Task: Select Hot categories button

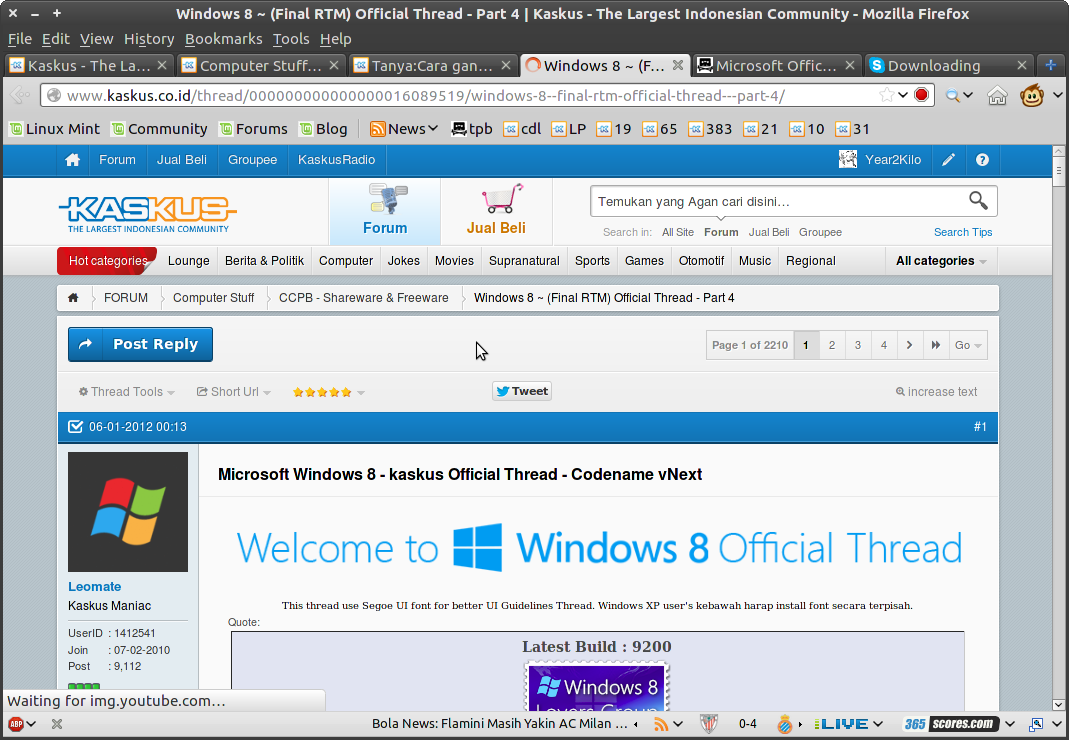Action: coord(108,261)
